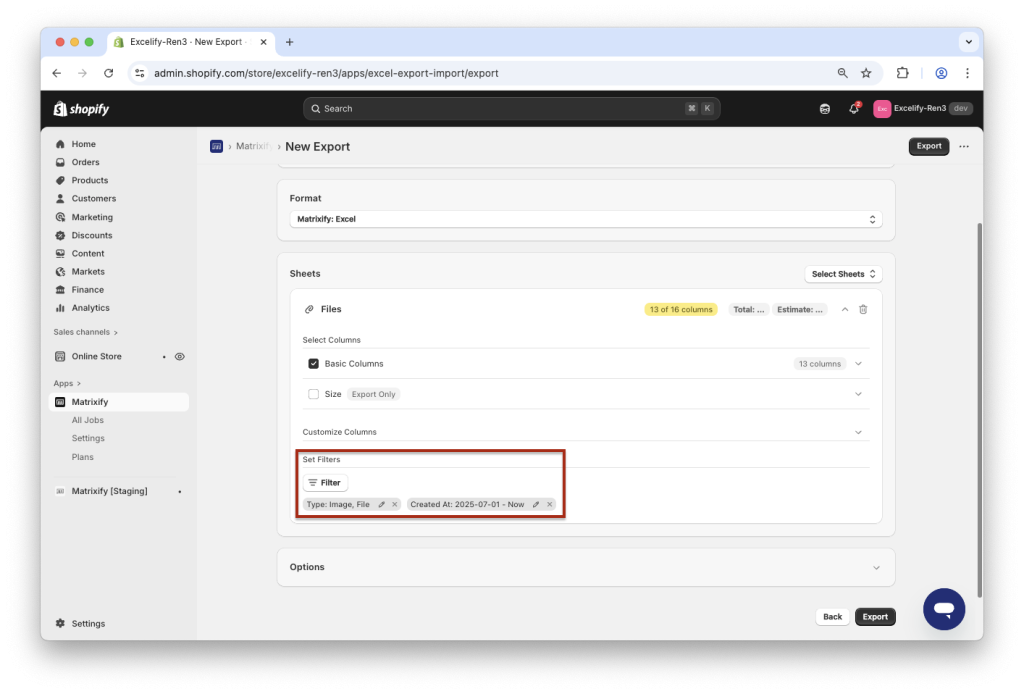Reload the page with the browser refresh icon

pyautogui.click(x=108, y=72)
